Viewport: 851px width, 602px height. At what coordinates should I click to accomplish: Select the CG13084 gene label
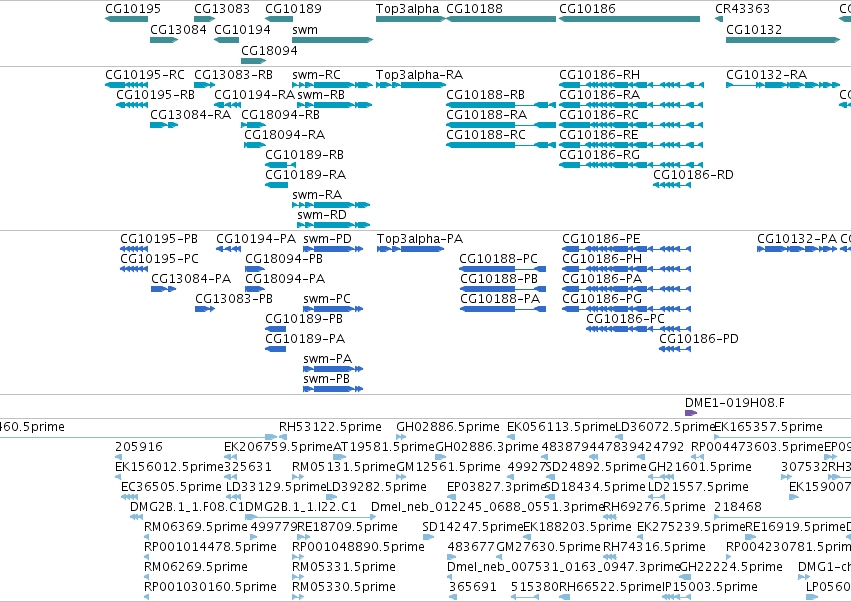(x=178, y=29)
